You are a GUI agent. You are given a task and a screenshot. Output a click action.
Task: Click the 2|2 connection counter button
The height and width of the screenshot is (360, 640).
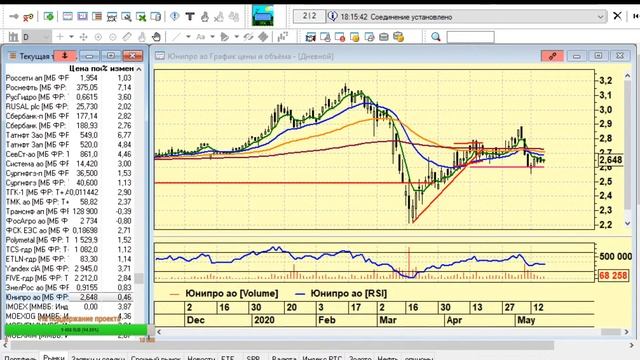[310, 16]
